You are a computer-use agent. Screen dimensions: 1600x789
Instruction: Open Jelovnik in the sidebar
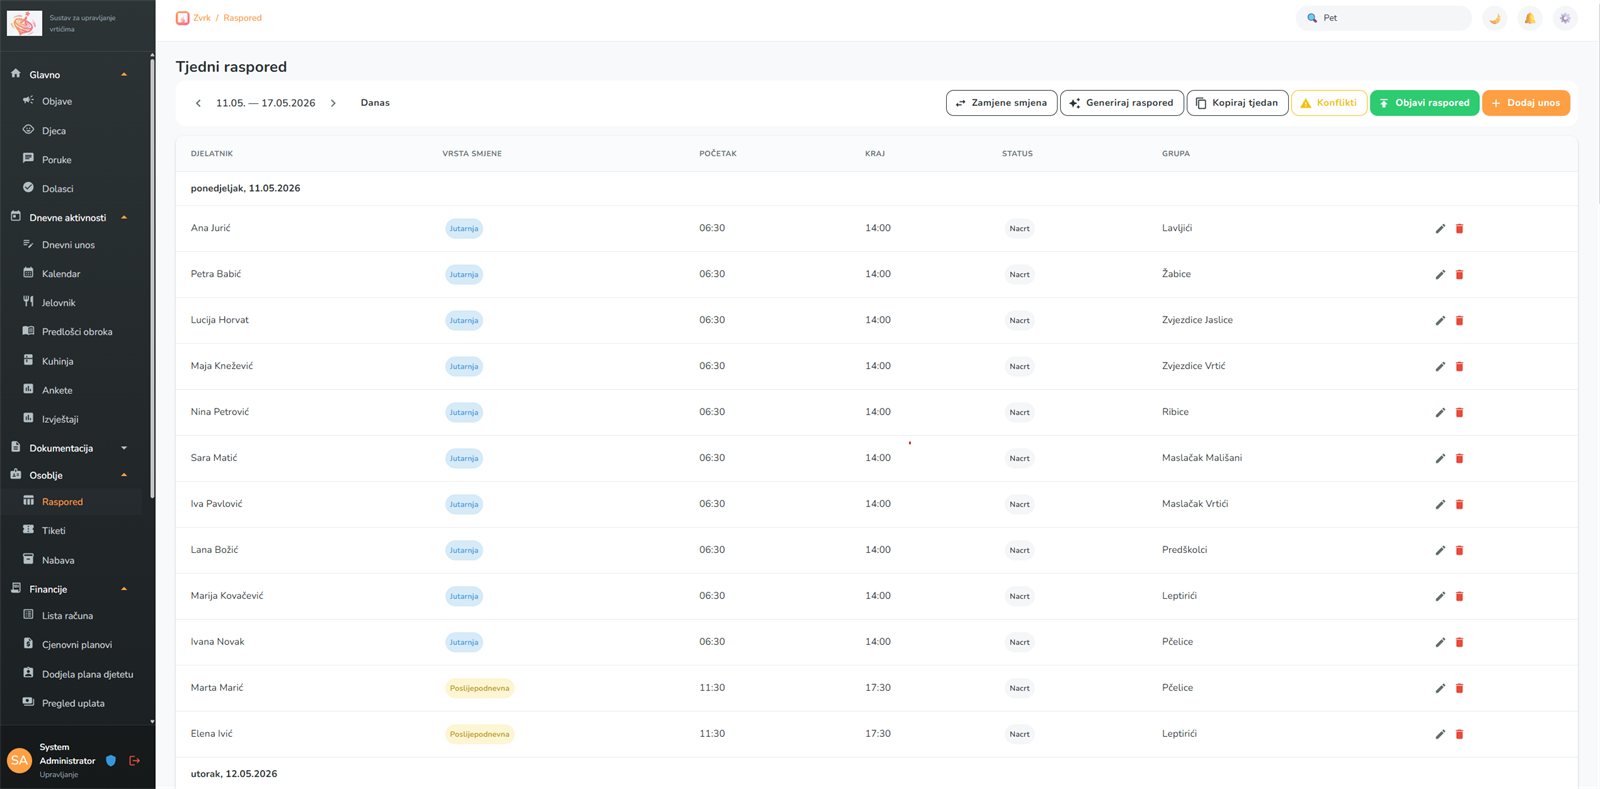pyautogui.click(x=58, y=303)
